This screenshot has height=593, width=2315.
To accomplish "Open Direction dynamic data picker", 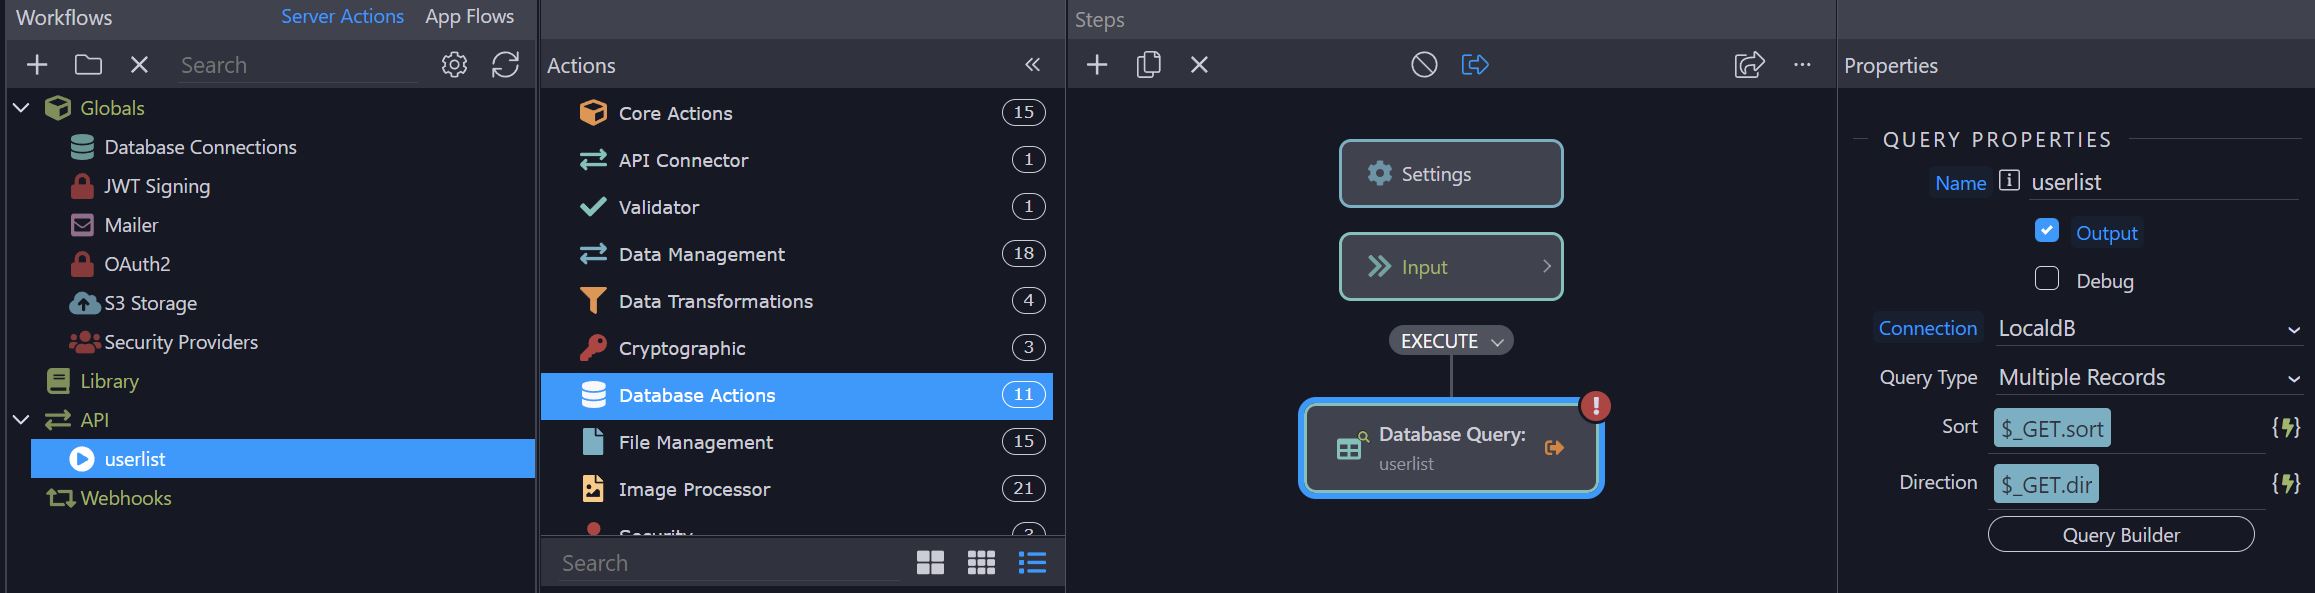I will pyautogui.click(x=2286, y=484).
